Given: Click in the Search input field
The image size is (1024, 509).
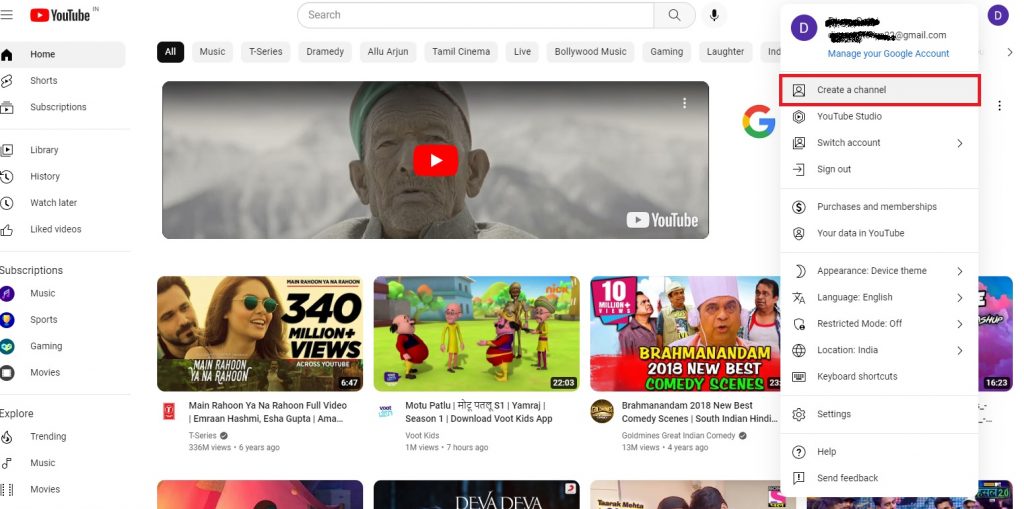Looking at the screenshot, I should click(475, 15).
